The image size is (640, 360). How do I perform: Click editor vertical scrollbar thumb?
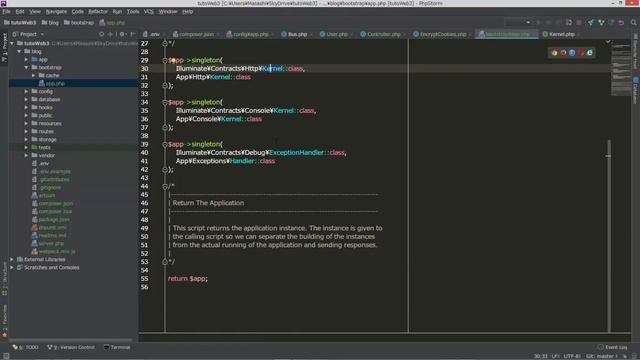click(x=609, y=236)
